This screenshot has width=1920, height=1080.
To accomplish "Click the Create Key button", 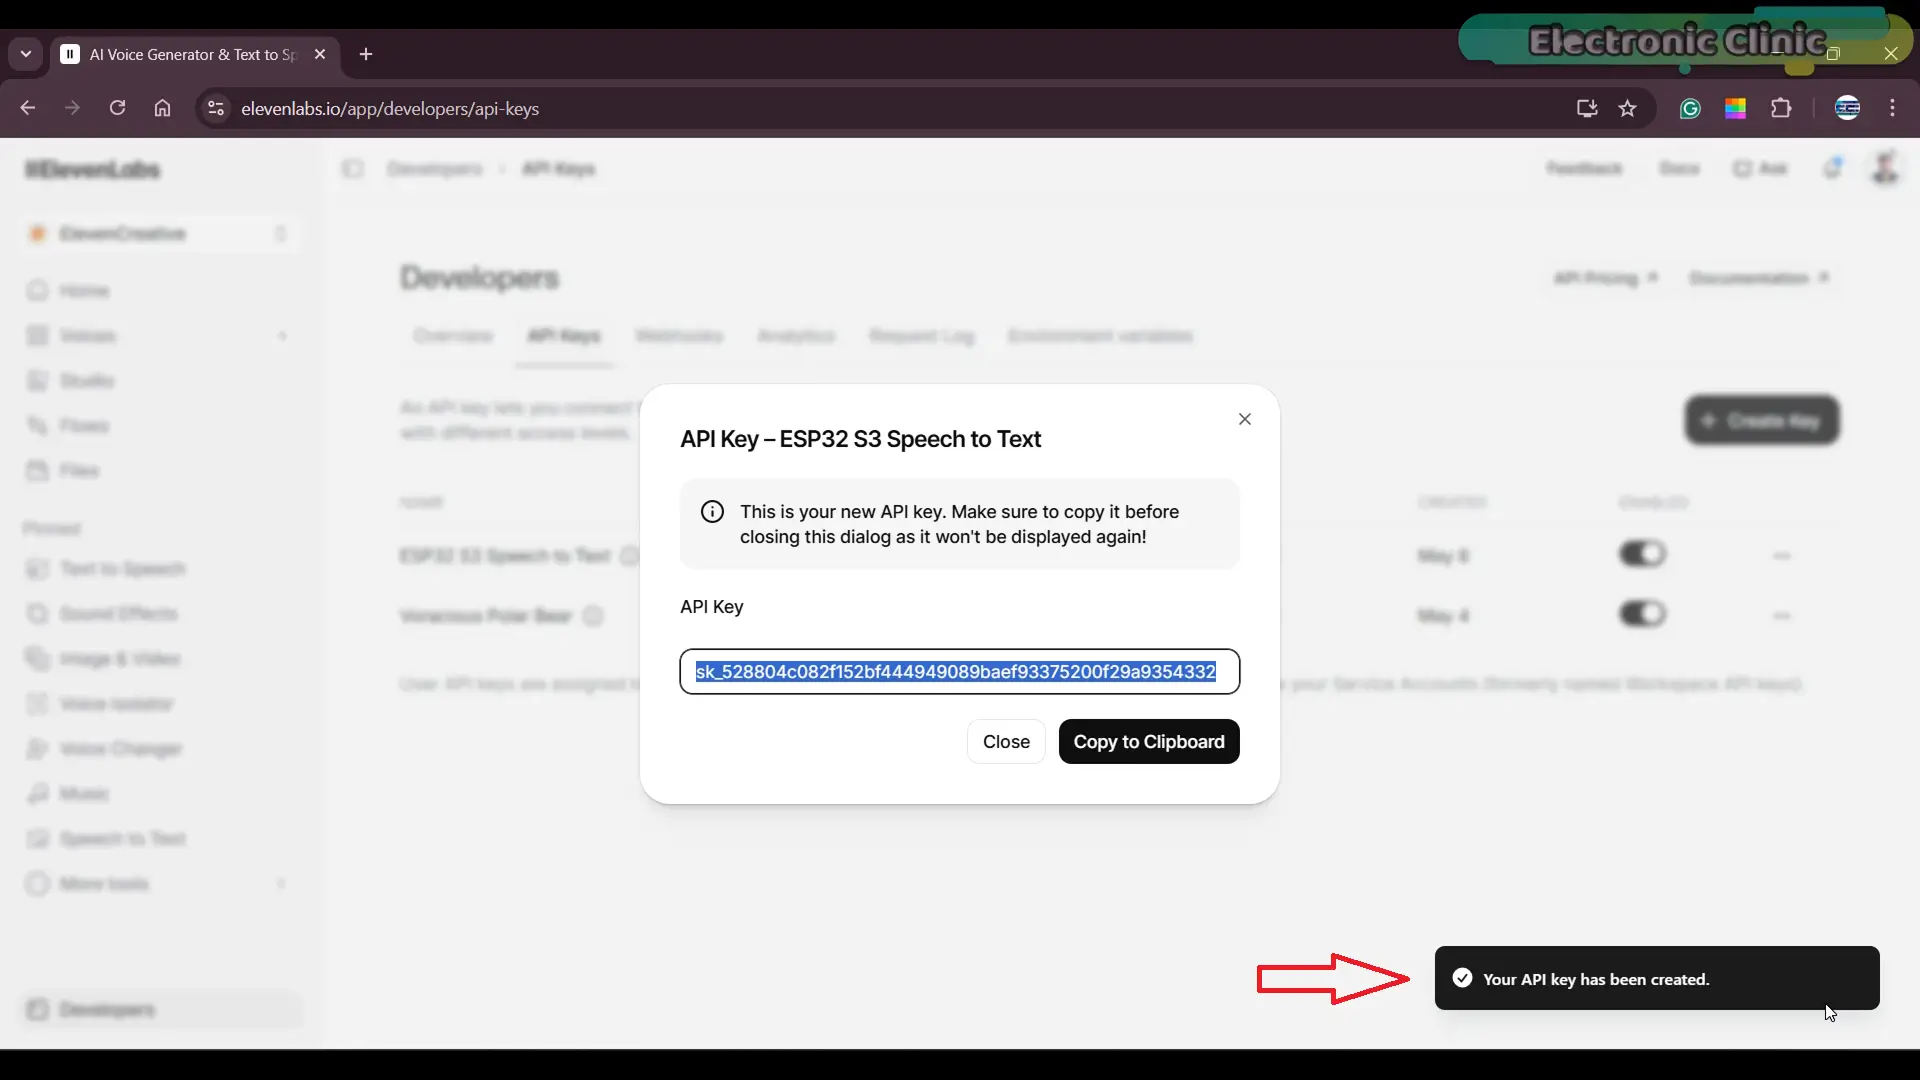I will click(x=1762, y=421).
